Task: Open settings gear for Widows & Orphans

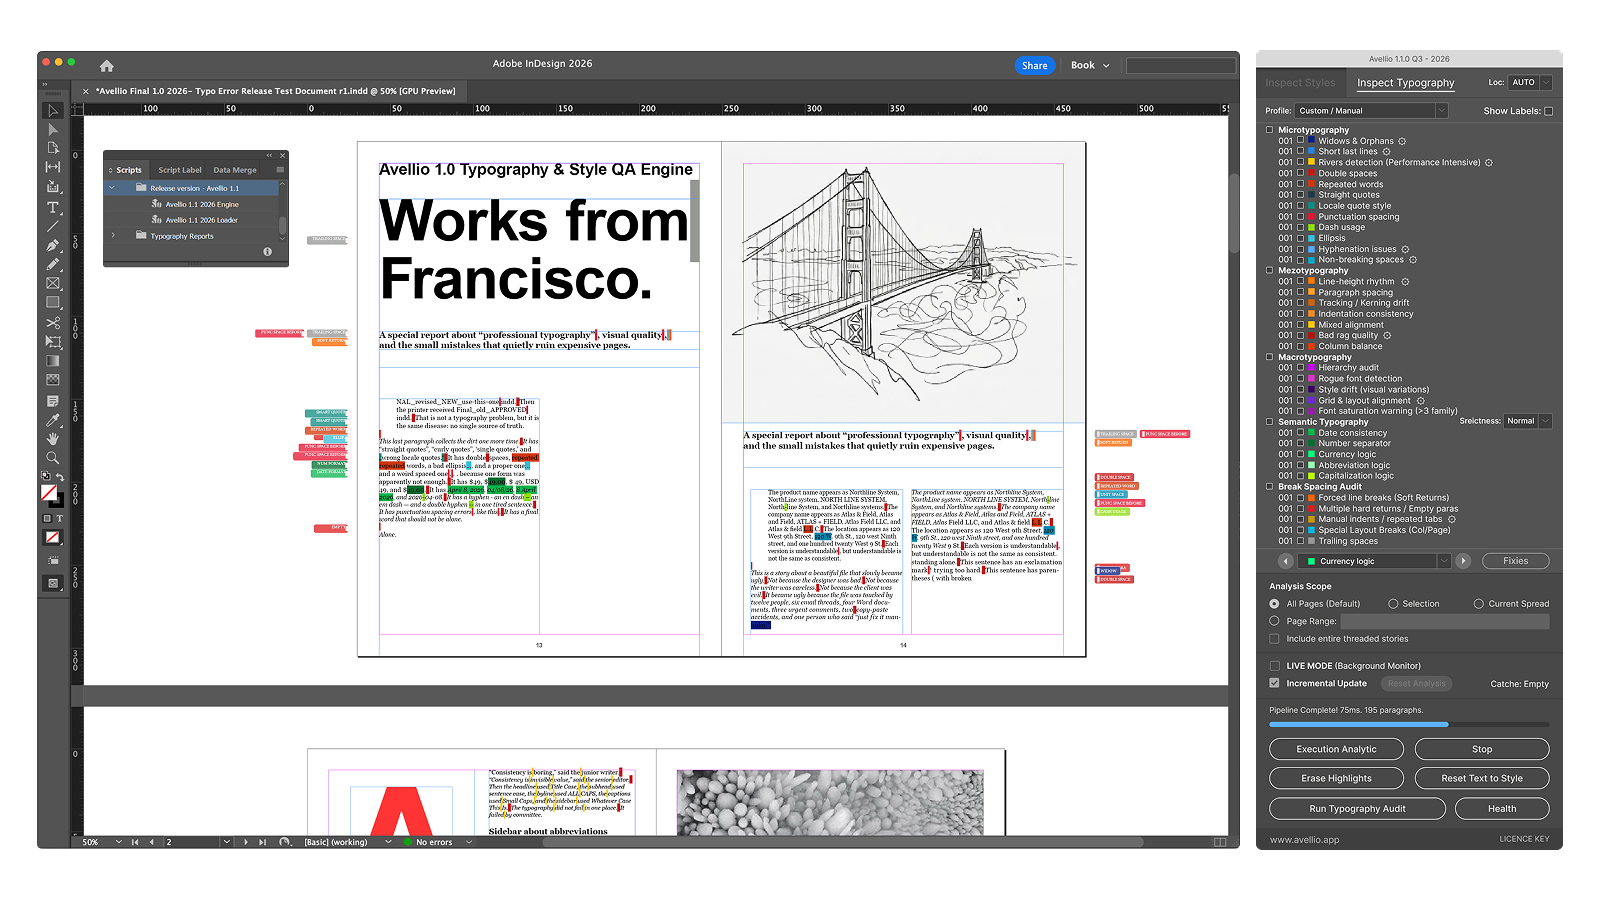Action: coord(1402,141)
